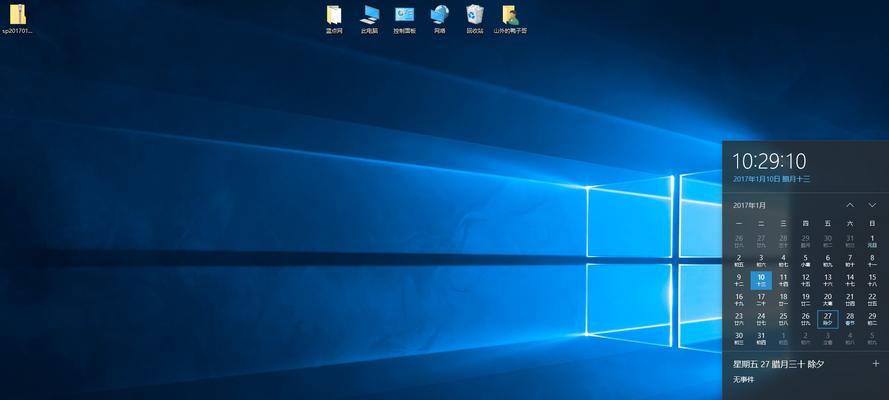Screen dimensions: 889x400
Task: Click the 10:29:10 clock display
Action: pos(769,161)
